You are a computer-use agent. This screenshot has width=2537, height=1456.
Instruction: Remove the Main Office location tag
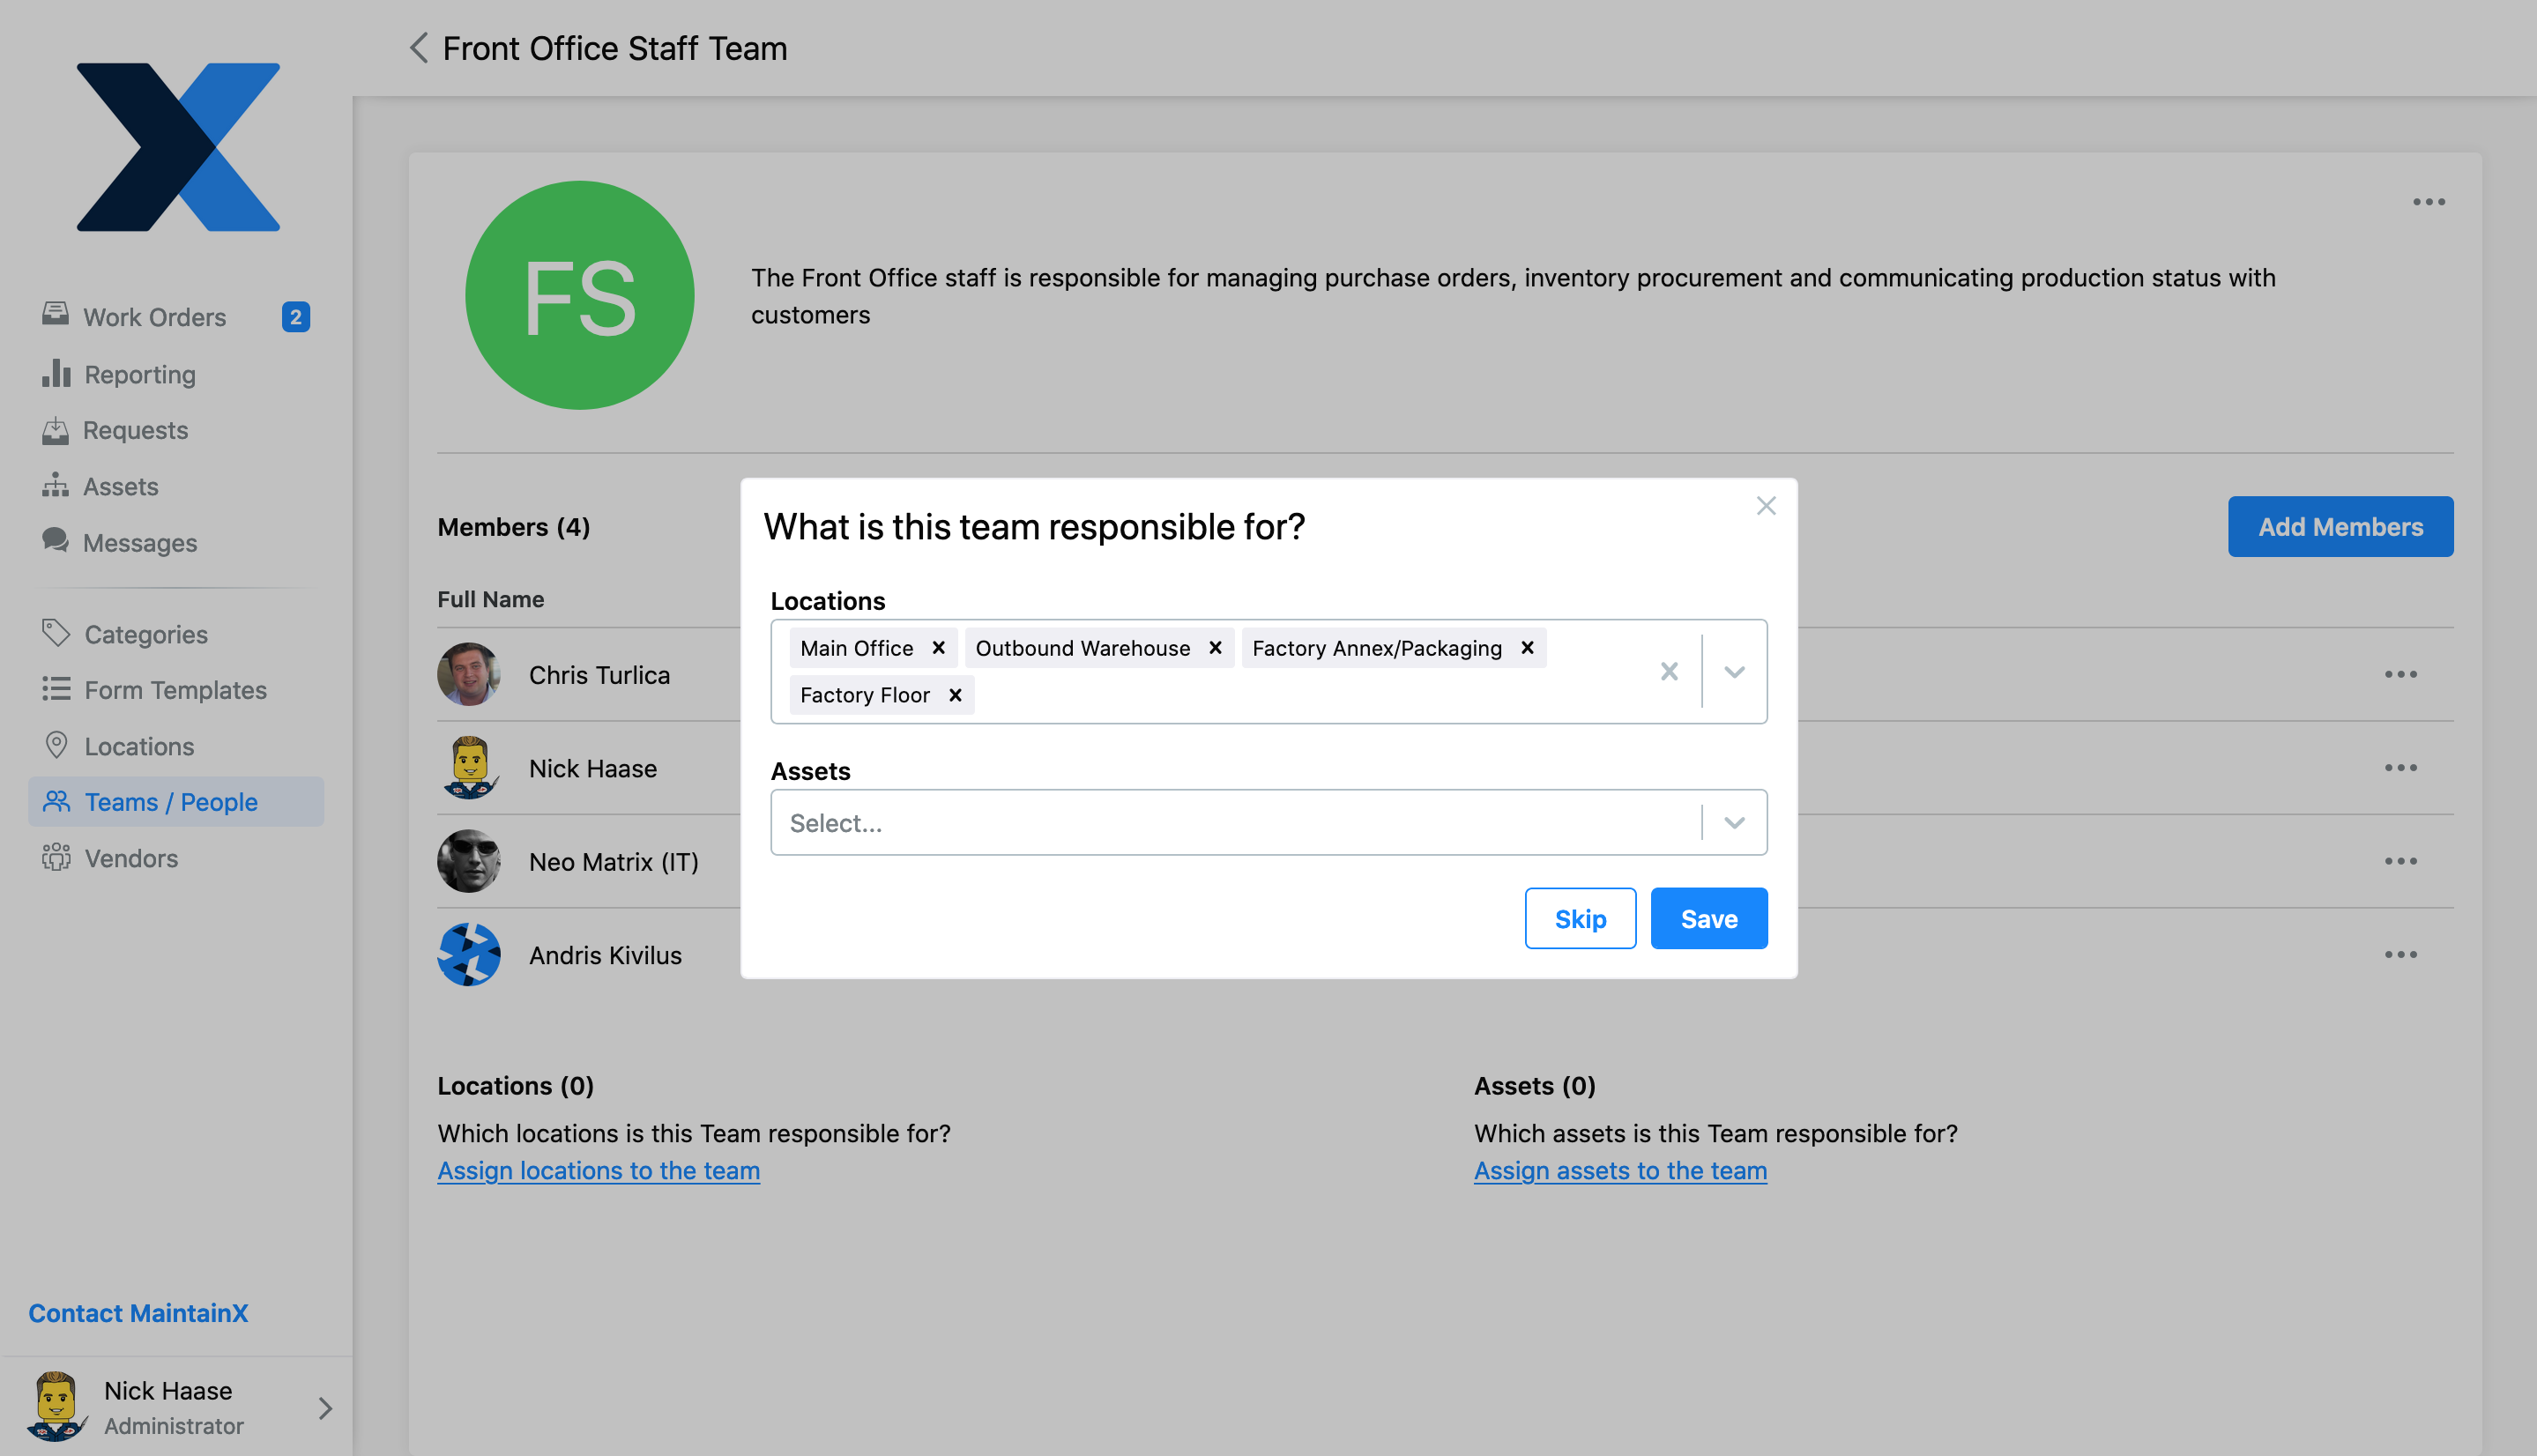coord(938,648)
